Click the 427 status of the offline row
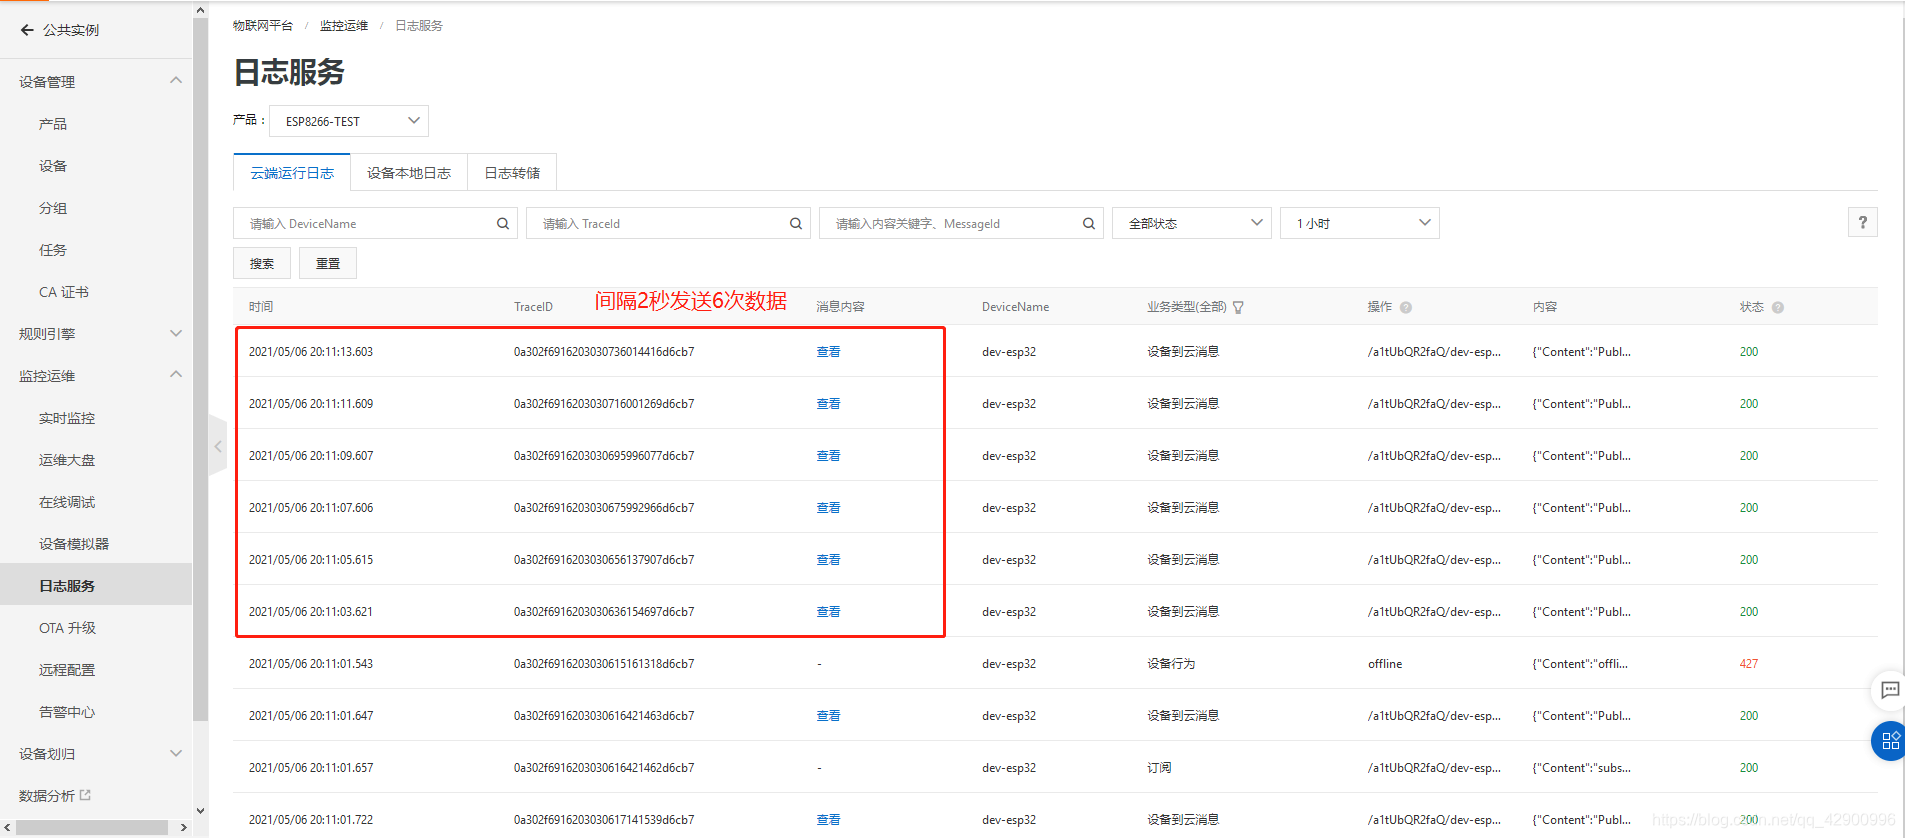 coord(1748,664)
